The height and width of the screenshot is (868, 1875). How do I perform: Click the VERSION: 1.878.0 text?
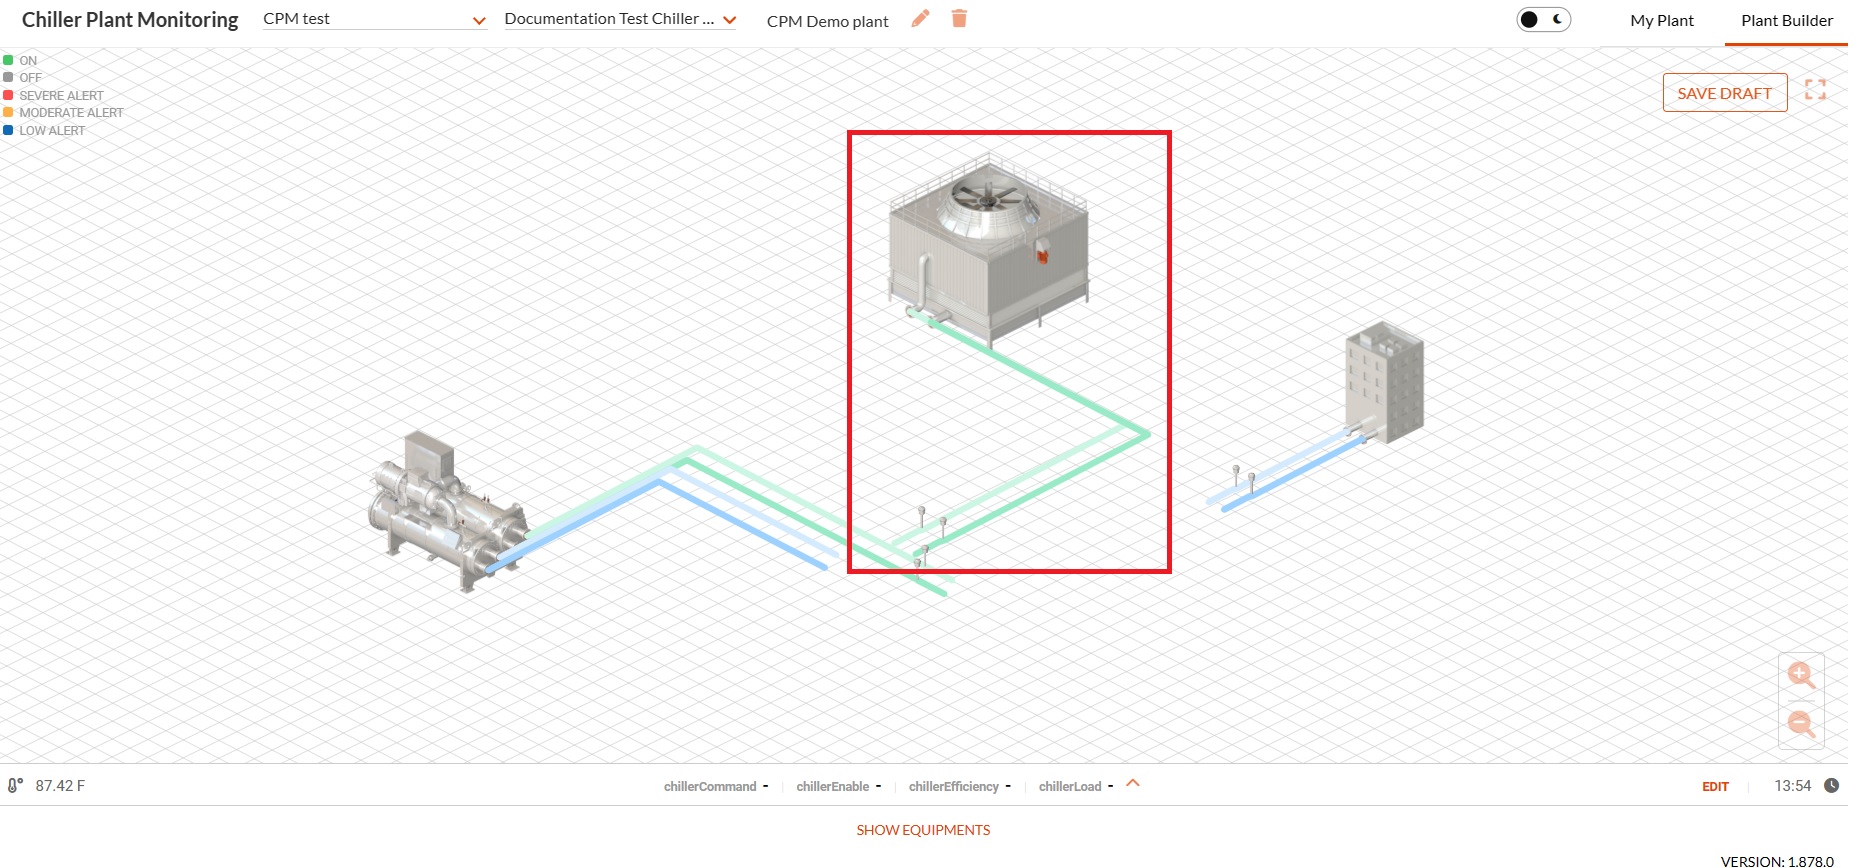click(x=1777, y=861)
